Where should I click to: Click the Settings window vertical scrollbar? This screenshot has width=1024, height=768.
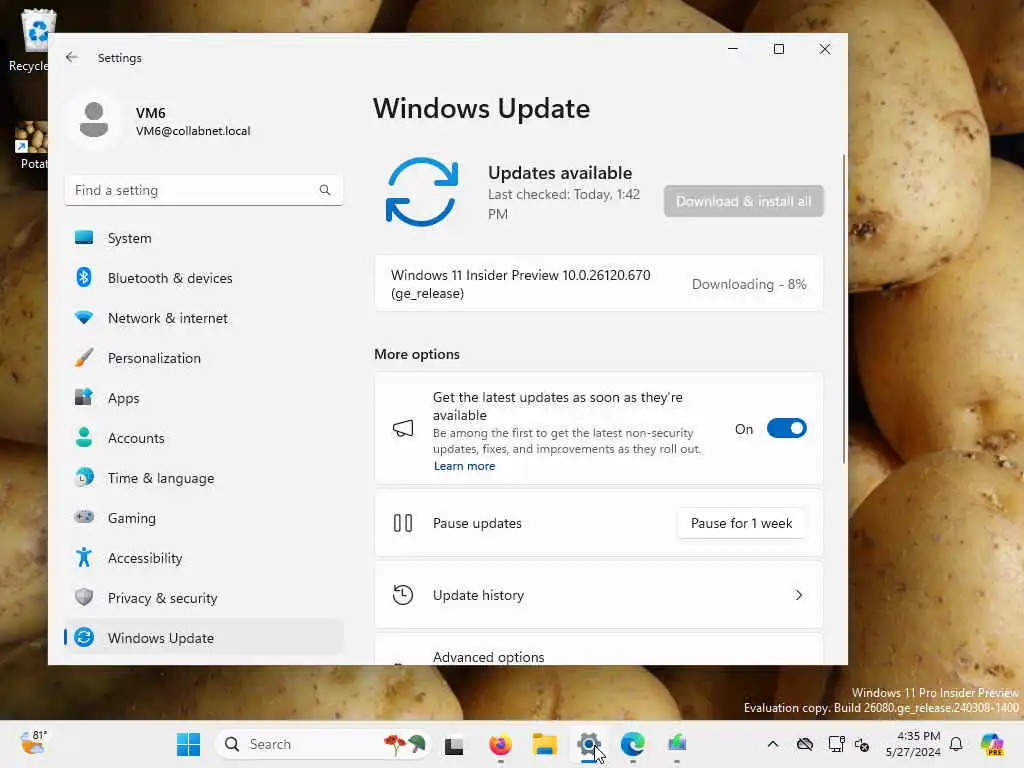pyautogui.click(x=844, y=309)
